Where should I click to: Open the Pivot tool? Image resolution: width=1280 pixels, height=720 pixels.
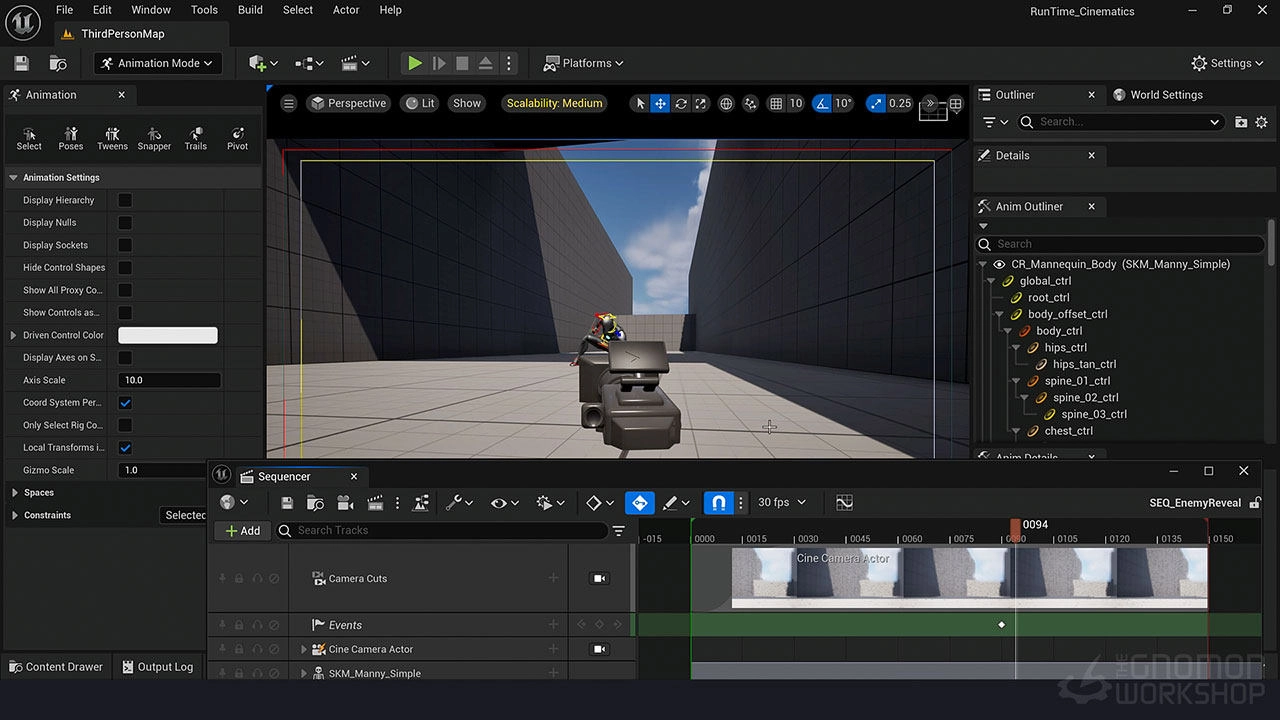237,137
